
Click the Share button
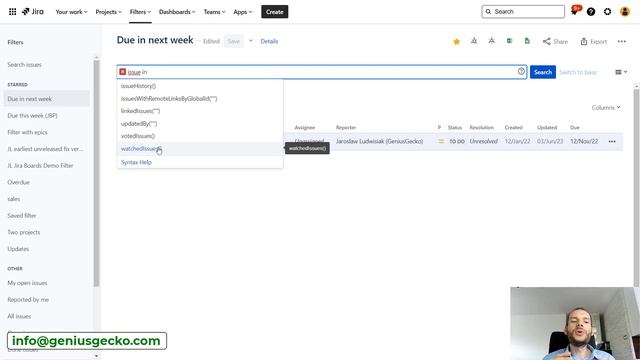pos(555,41)
